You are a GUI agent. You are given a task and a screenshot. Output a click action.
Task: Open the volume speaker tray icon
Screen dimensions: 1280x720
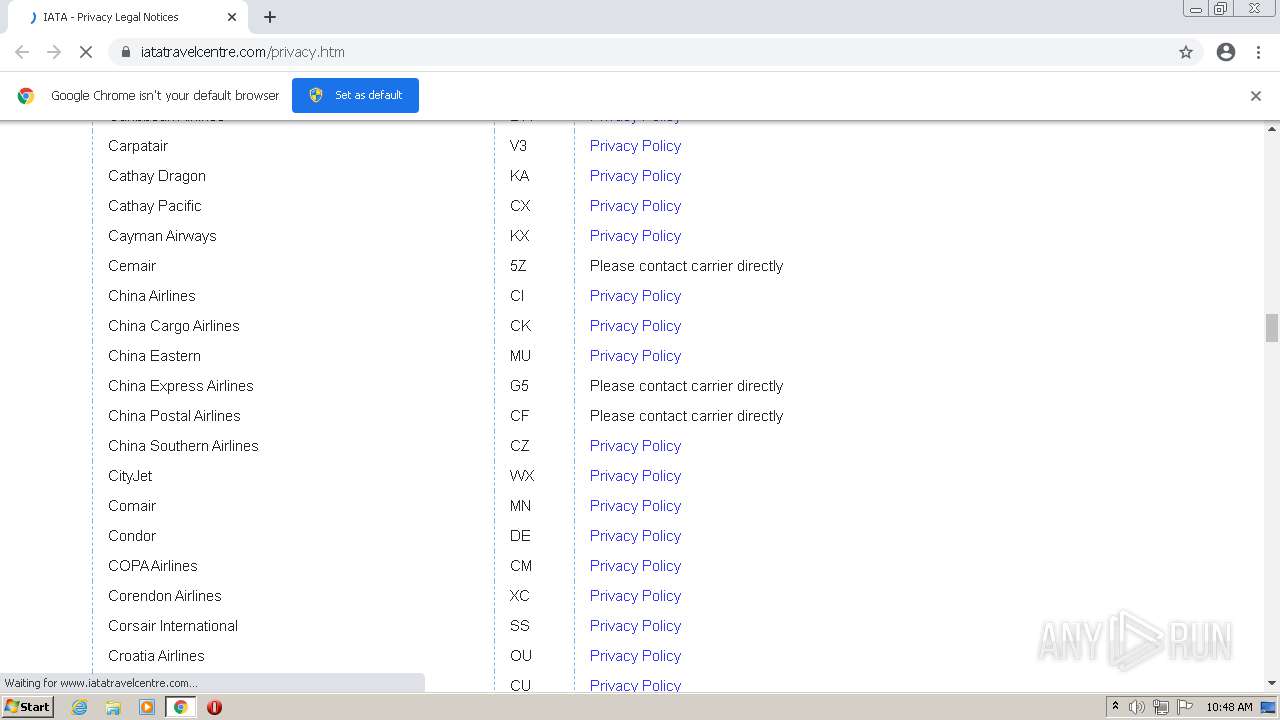point(1136,707)
